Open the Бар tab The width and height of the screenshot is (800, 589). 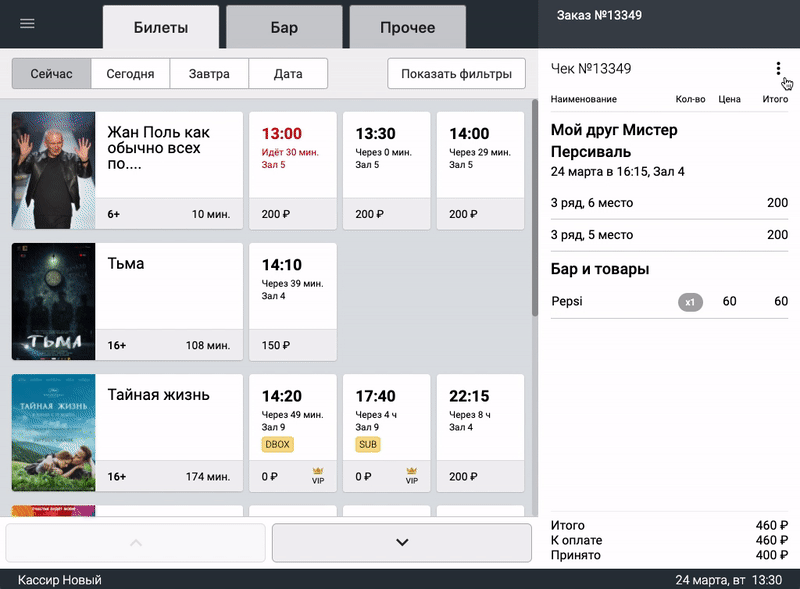coord(284,27)
